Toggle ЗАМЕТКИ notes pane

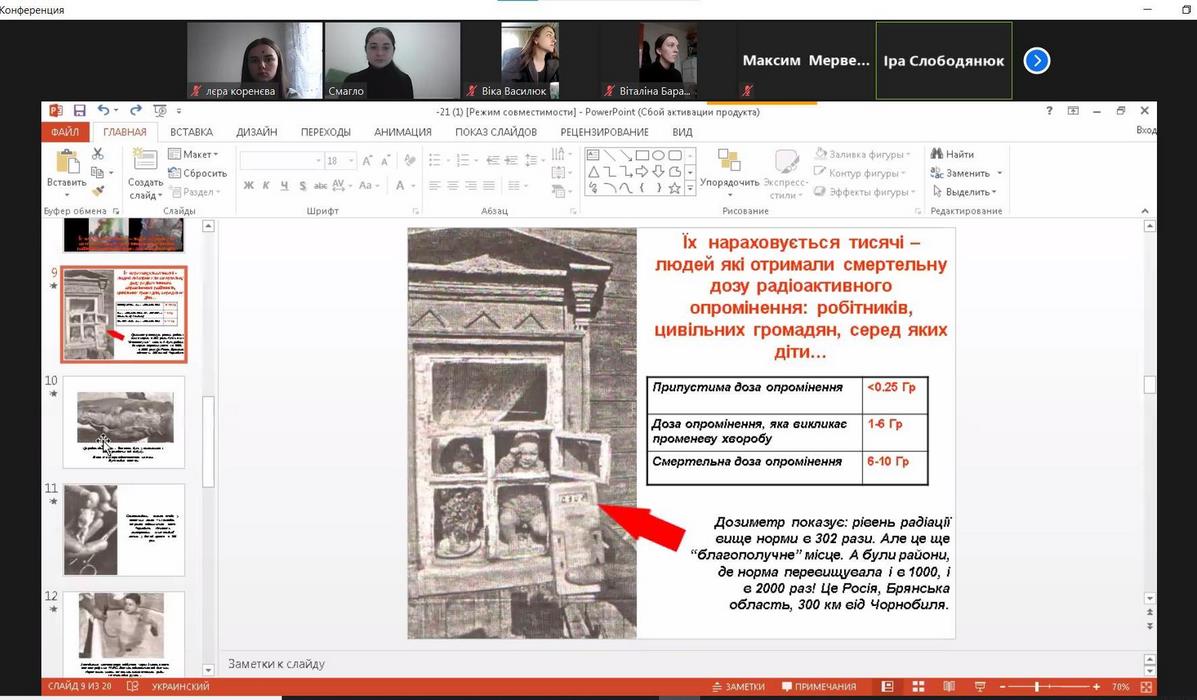pyautogui.click(x=738, y=687)
